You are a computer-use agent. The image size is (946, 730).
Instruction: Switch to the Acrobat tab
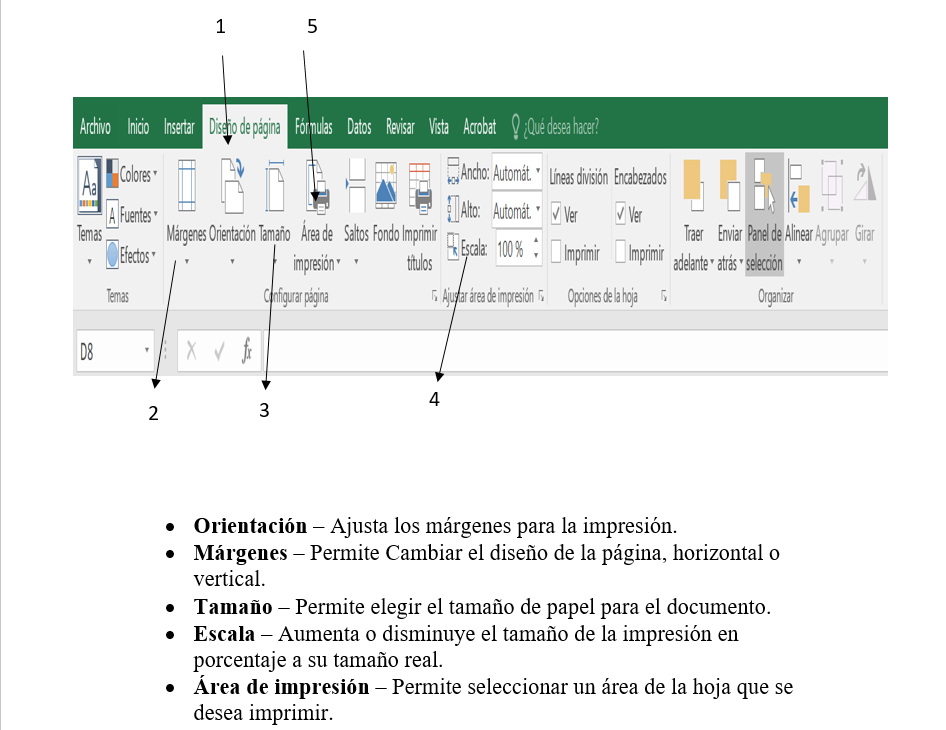pos(480,127)
